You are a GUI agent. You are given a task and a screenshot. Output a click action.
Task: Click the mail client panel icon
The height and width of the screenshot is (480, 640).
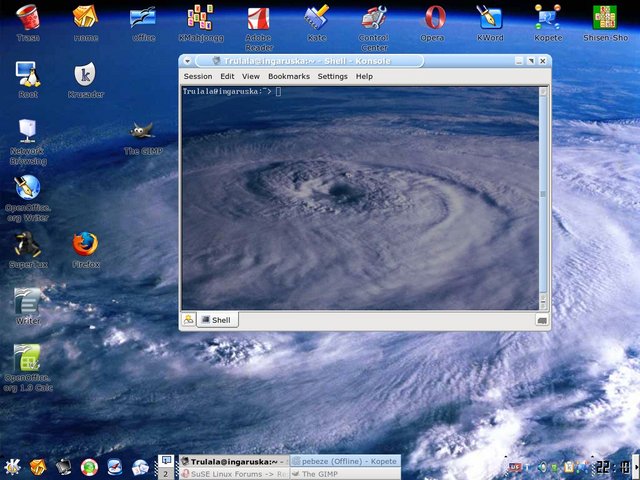(x=140, y=467)
